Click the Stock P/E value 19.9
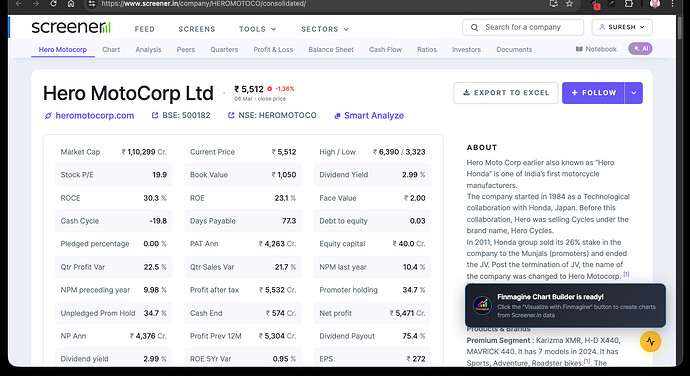The width and height of the screenshot is (690, 376). point(160,175)
